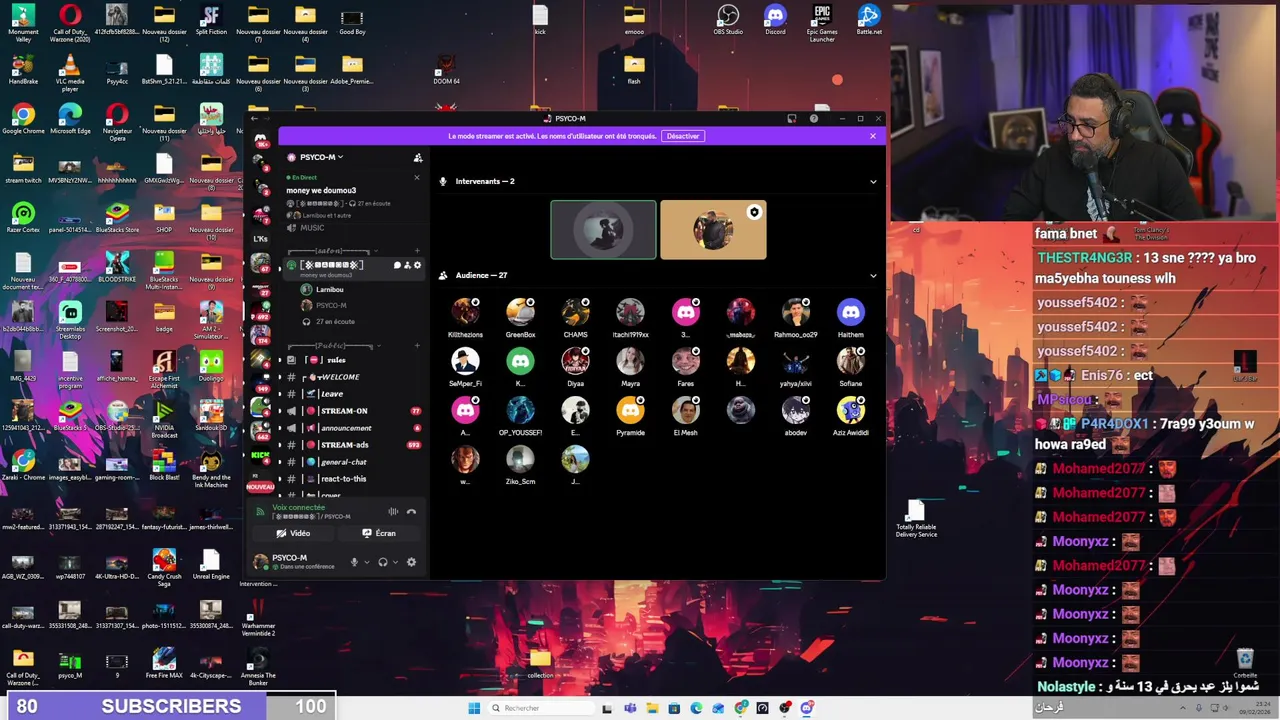Expand the arrow beside general-chat channel
The height and width of the screenshot is (720, 1280).
279,462
